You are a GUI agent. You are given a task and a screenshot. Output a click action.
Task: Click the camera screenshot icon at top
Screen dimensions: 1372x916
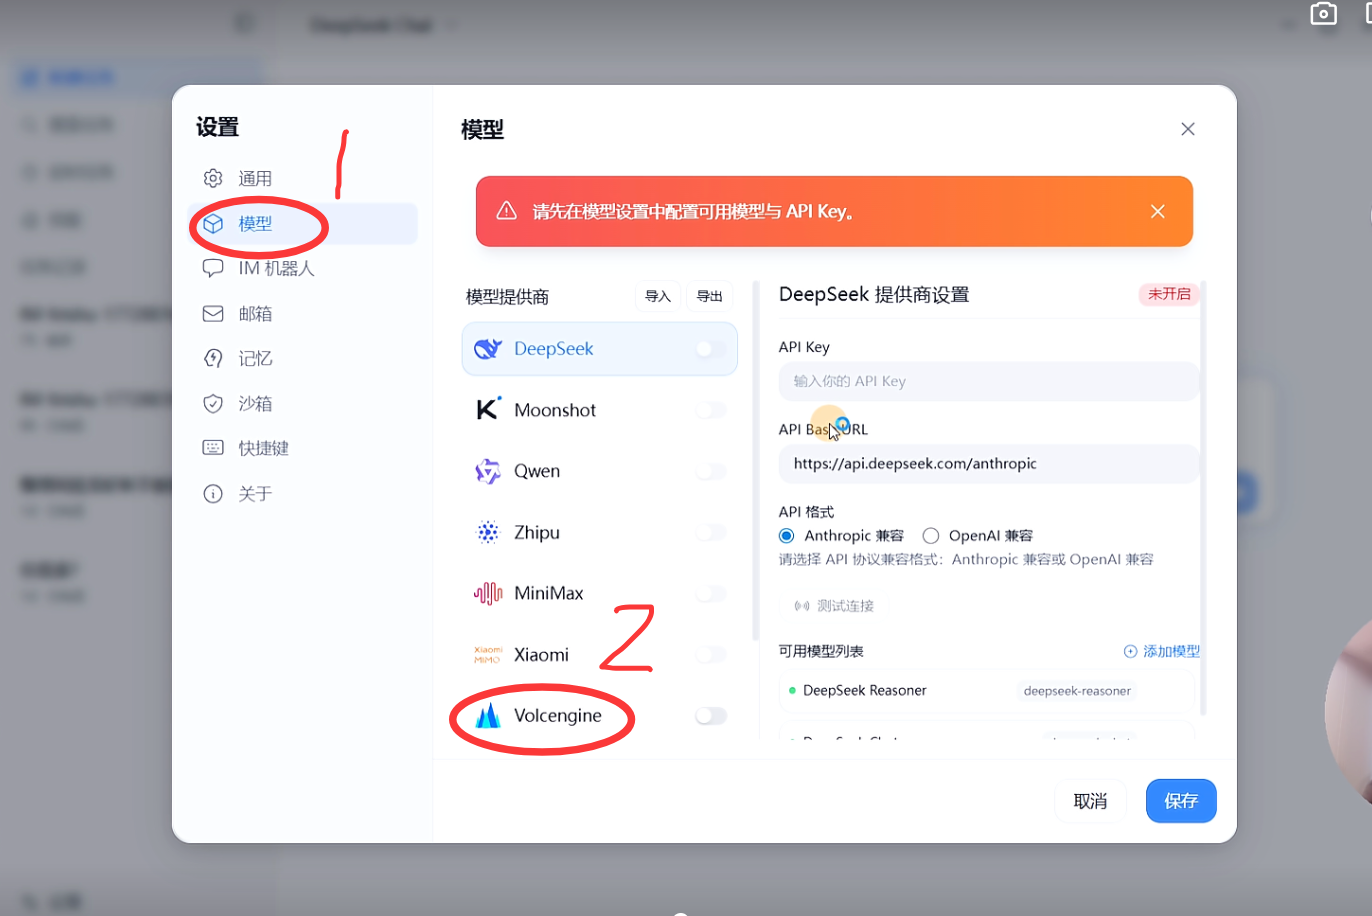1323,14
